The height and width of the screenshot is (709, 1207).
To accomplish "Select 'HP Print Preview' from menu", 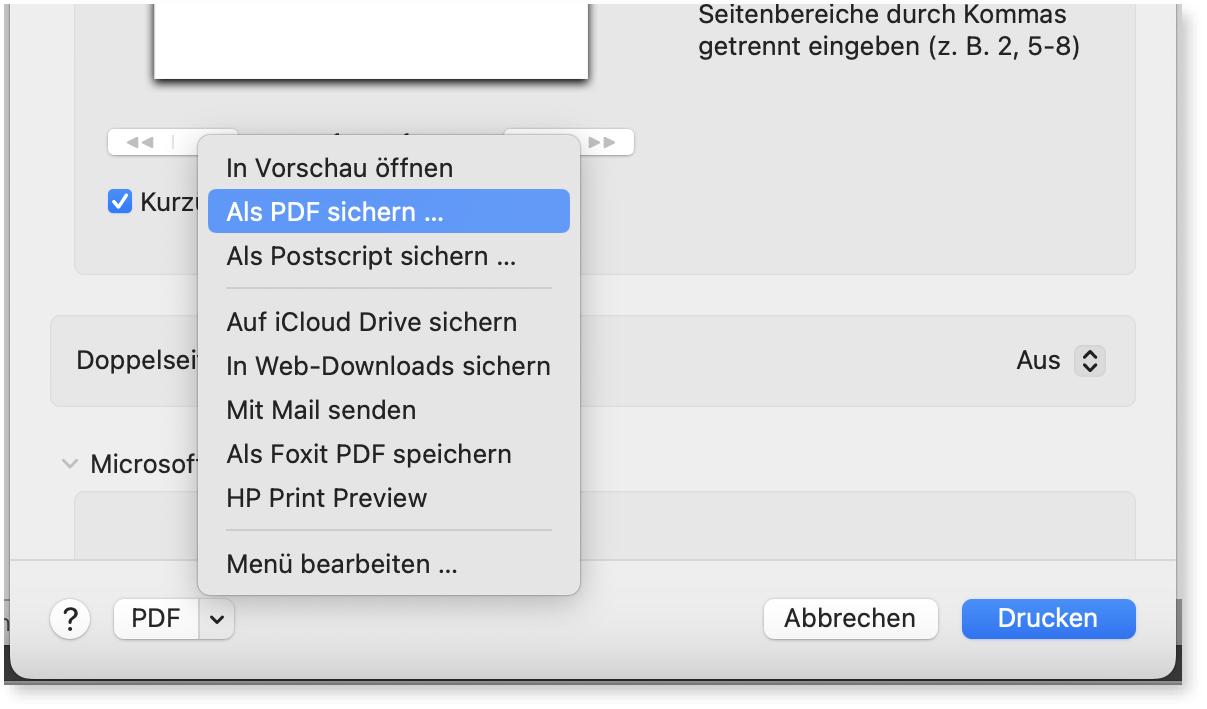I will pos(327,498).
